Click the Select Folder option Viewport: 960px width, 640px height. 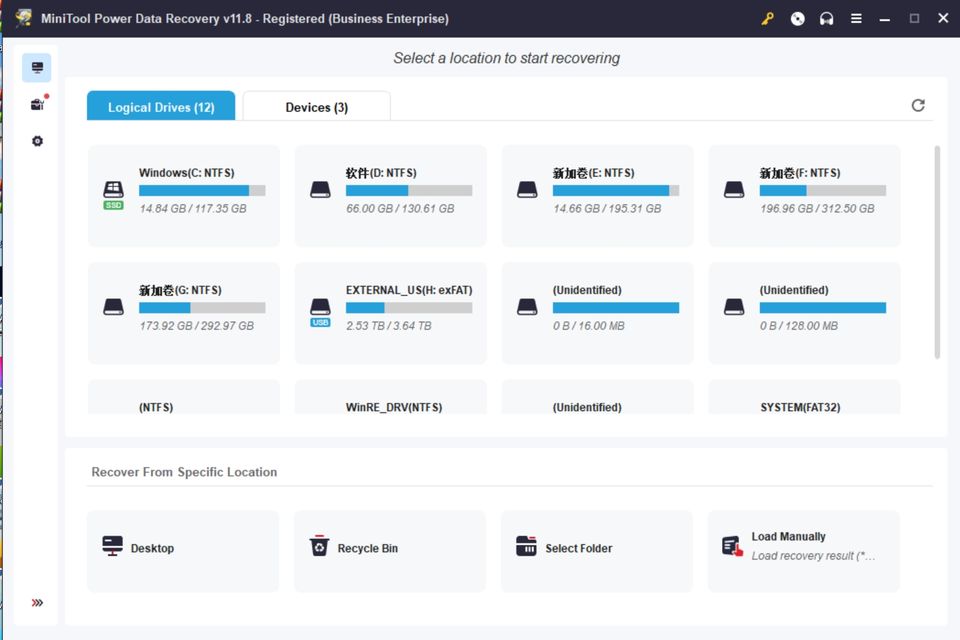596,549
